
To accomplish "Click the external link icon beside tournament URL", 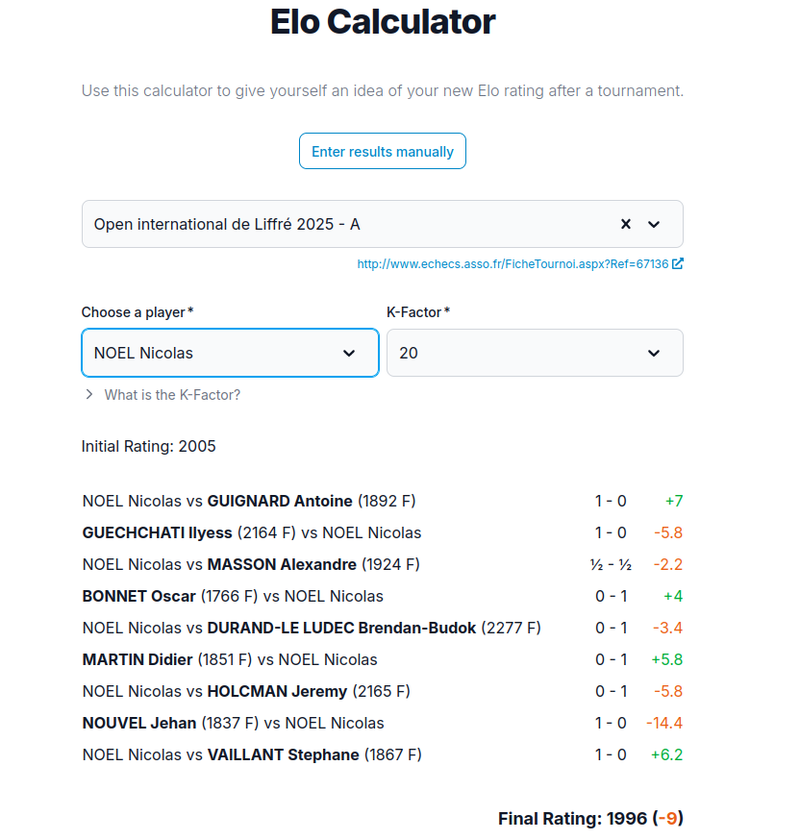I will (678, 264).
